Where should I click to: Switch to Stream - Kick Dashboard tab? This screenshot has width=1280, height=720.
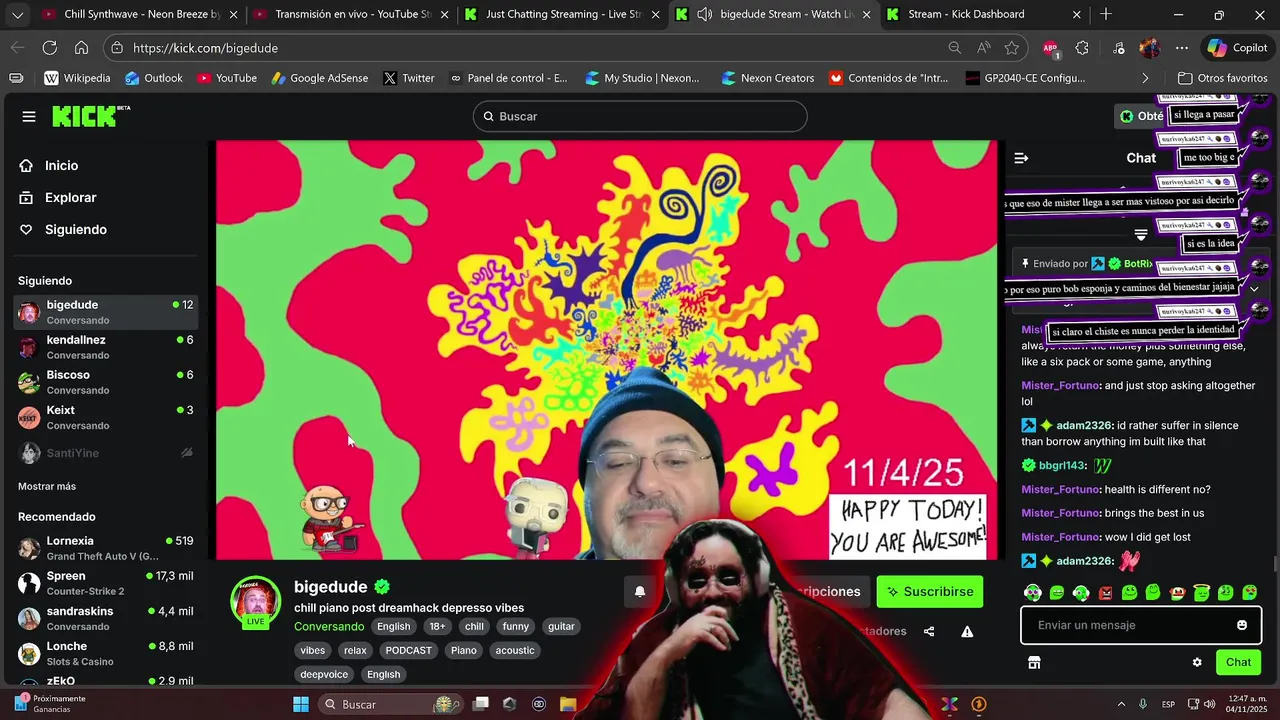click(984, 15)
